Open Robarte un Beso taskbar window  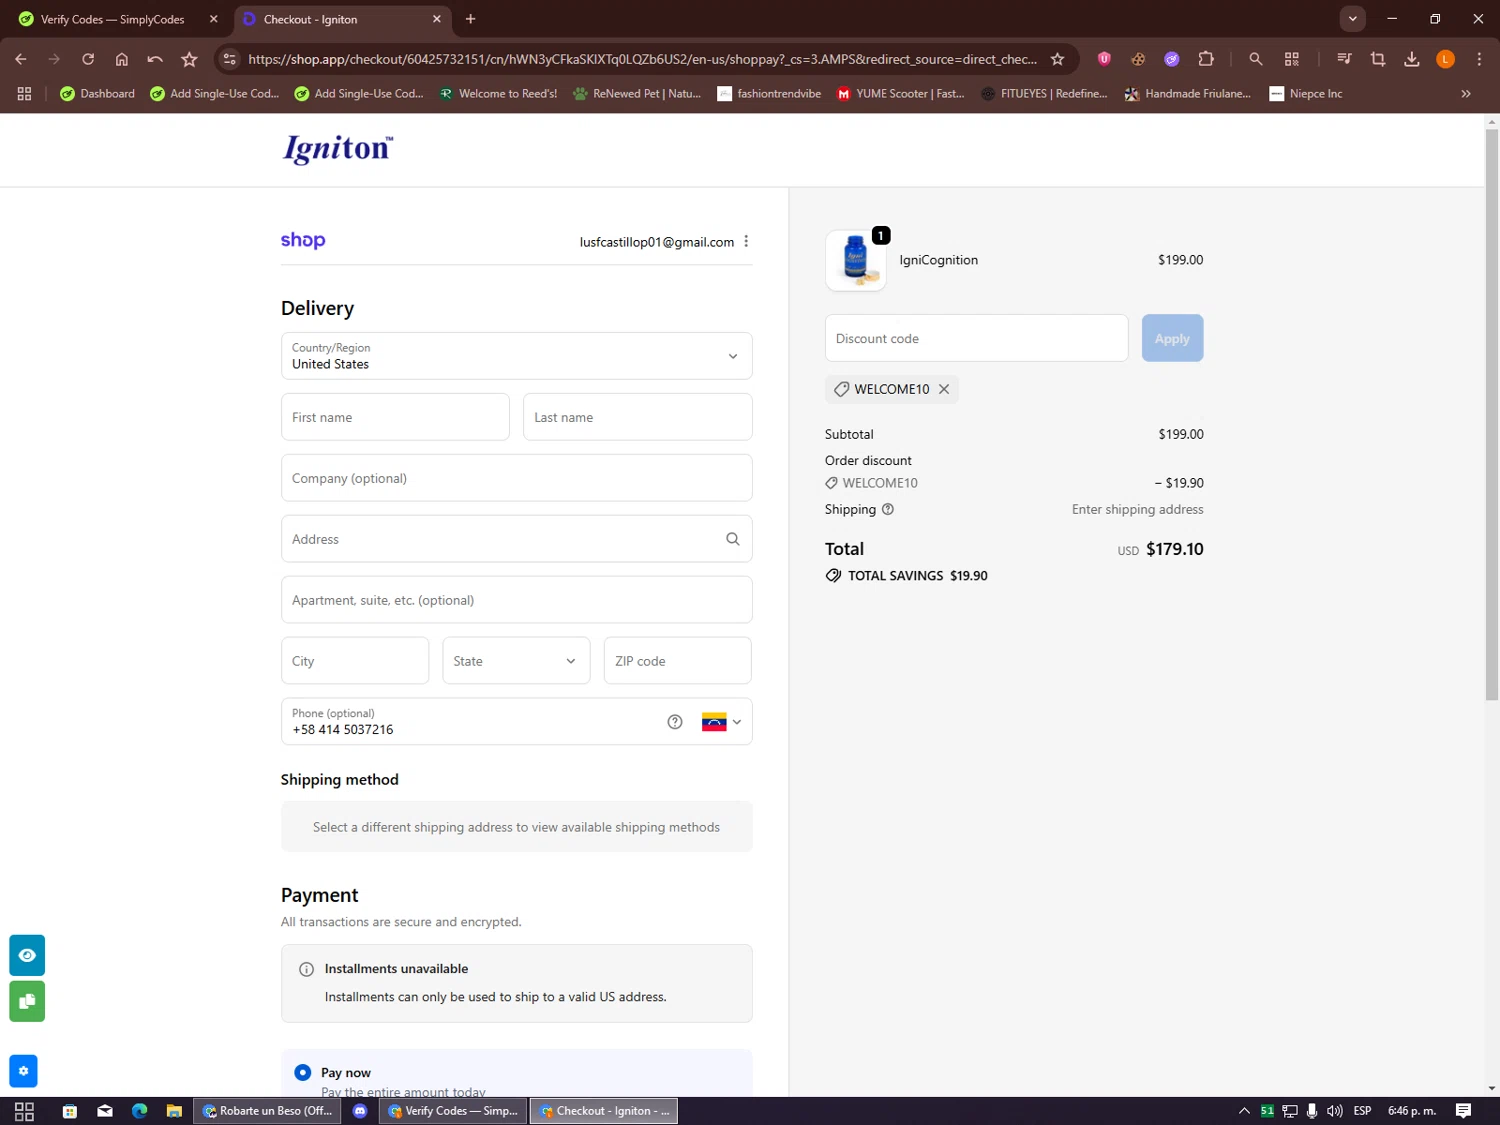point(266,1111)
